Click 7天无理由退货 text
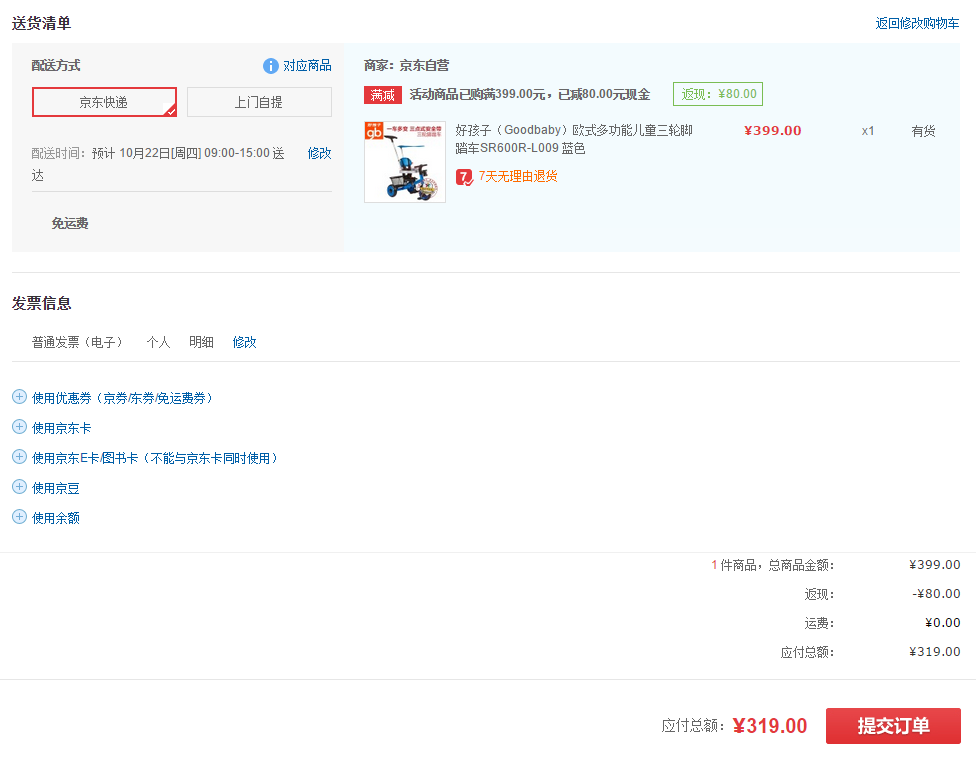The width and height of the screenshot is (976, 757). coord(518,177)
